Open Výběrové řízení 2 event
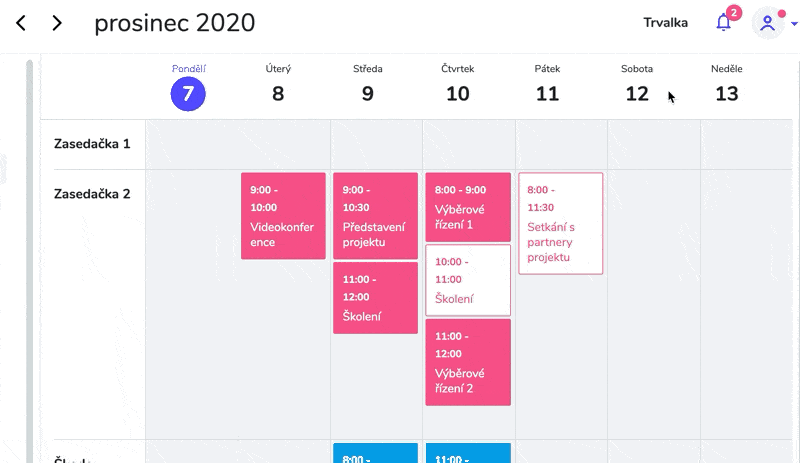The height and width of the screenshot is (463, 800). tap(468, 362)
